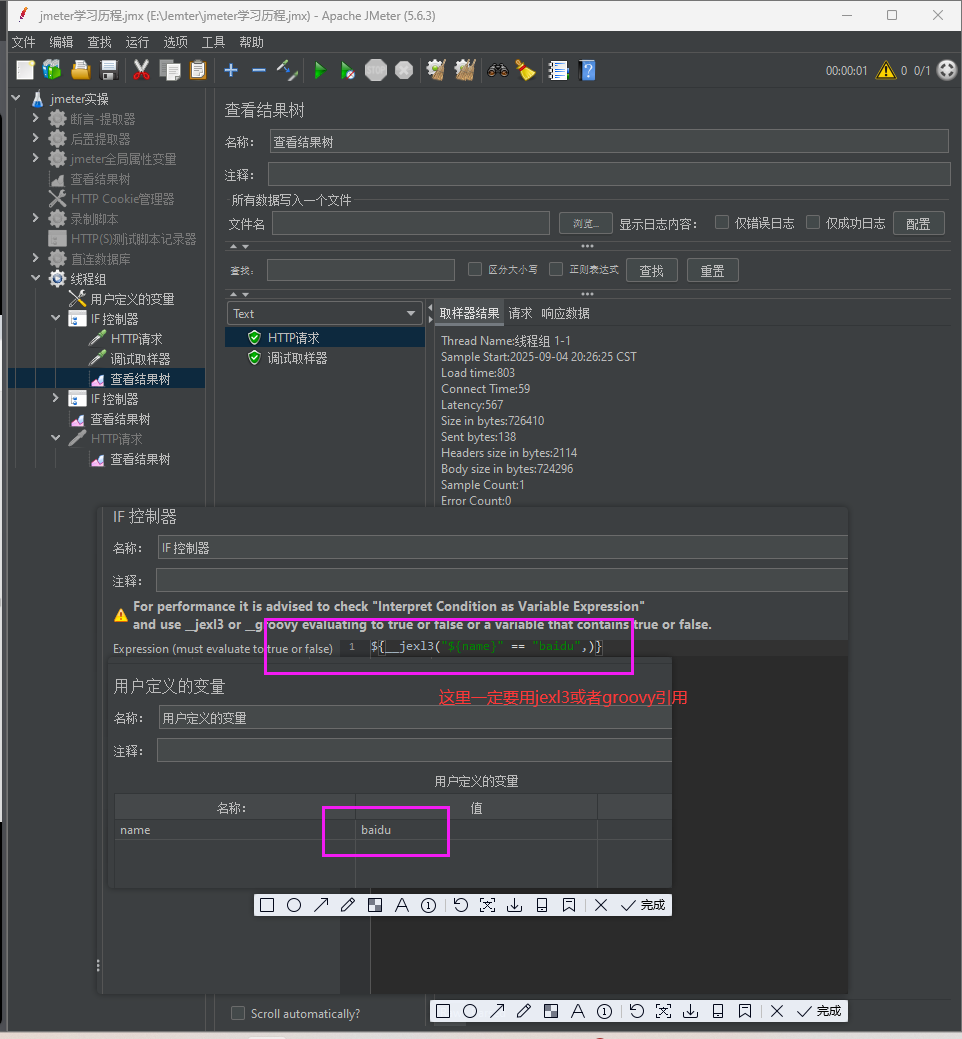This screenshot has width=962, height=1039.
Task: Open the Function Helper list icon
Action: (x=559, y=70)
